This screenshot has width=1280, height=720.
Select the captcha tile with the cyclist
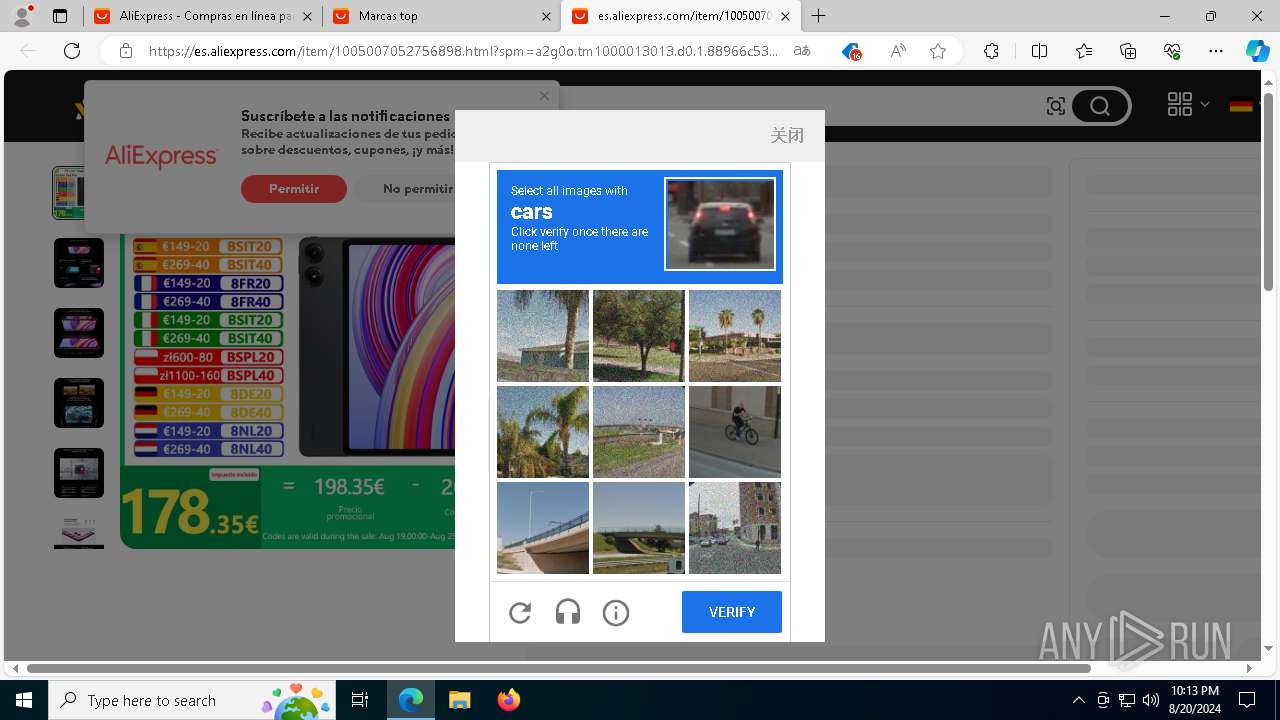735,432
